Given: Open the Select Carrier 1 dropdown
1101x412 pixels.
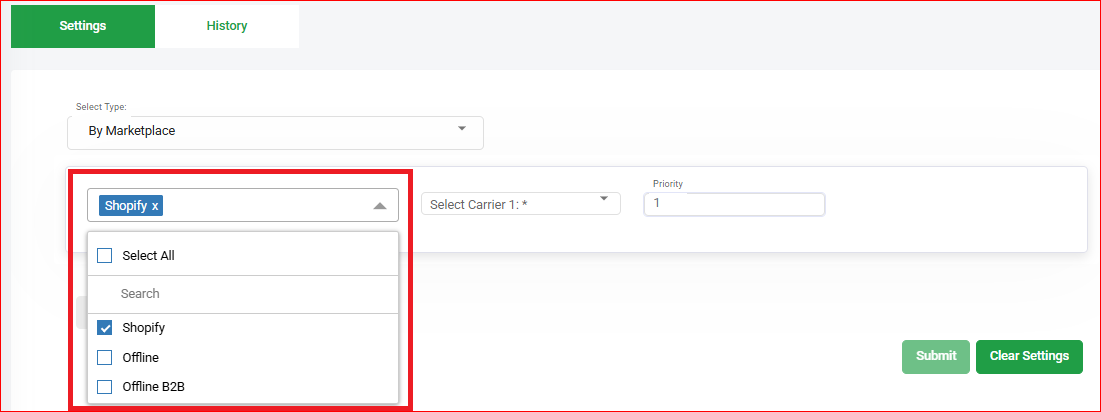Looking at the screenshot, I should point(520,204).
